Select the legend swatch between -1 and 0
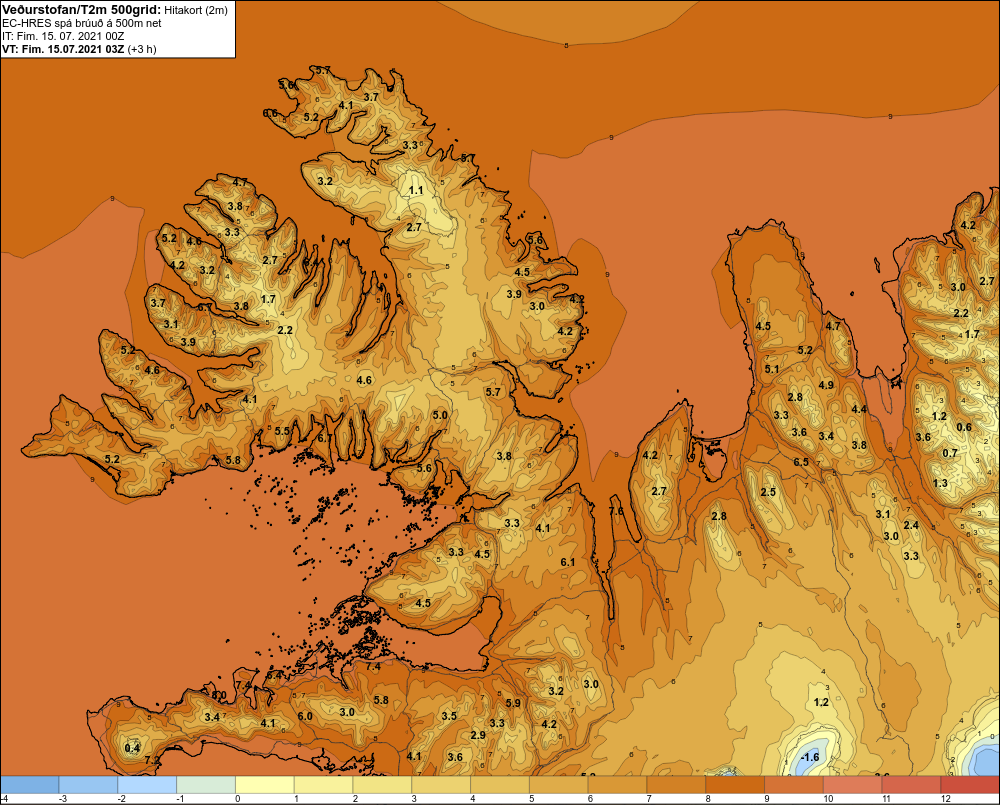This screenshot has height=805, width=1000. click(206, 785)
